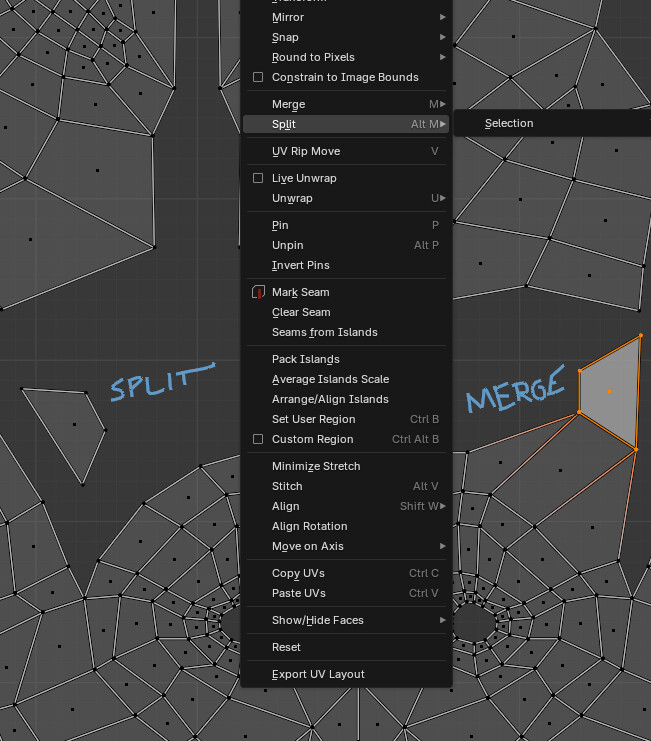The width and height of the screenshot is (651, 741).
Task: Click UV Rip Move
Action: click(346, 151)
